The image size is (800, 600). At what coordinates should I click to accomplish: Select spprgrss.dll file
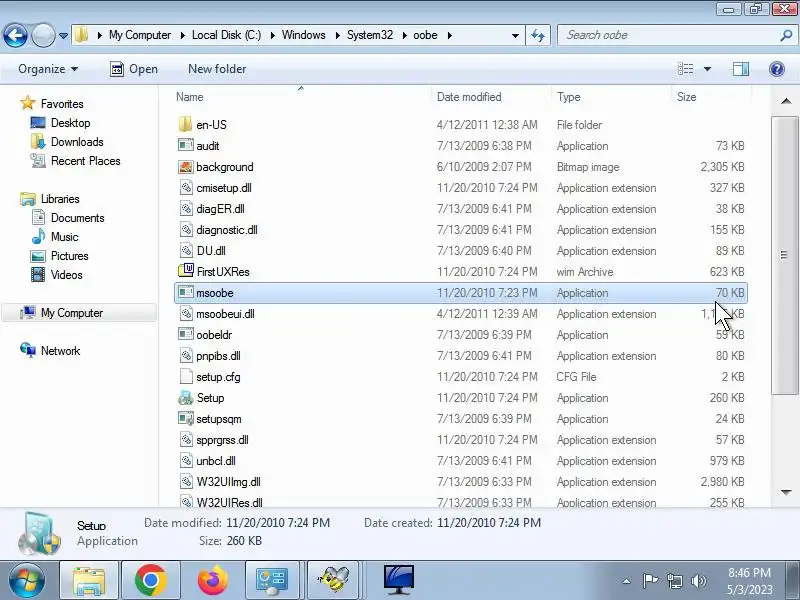coord(461,440)
